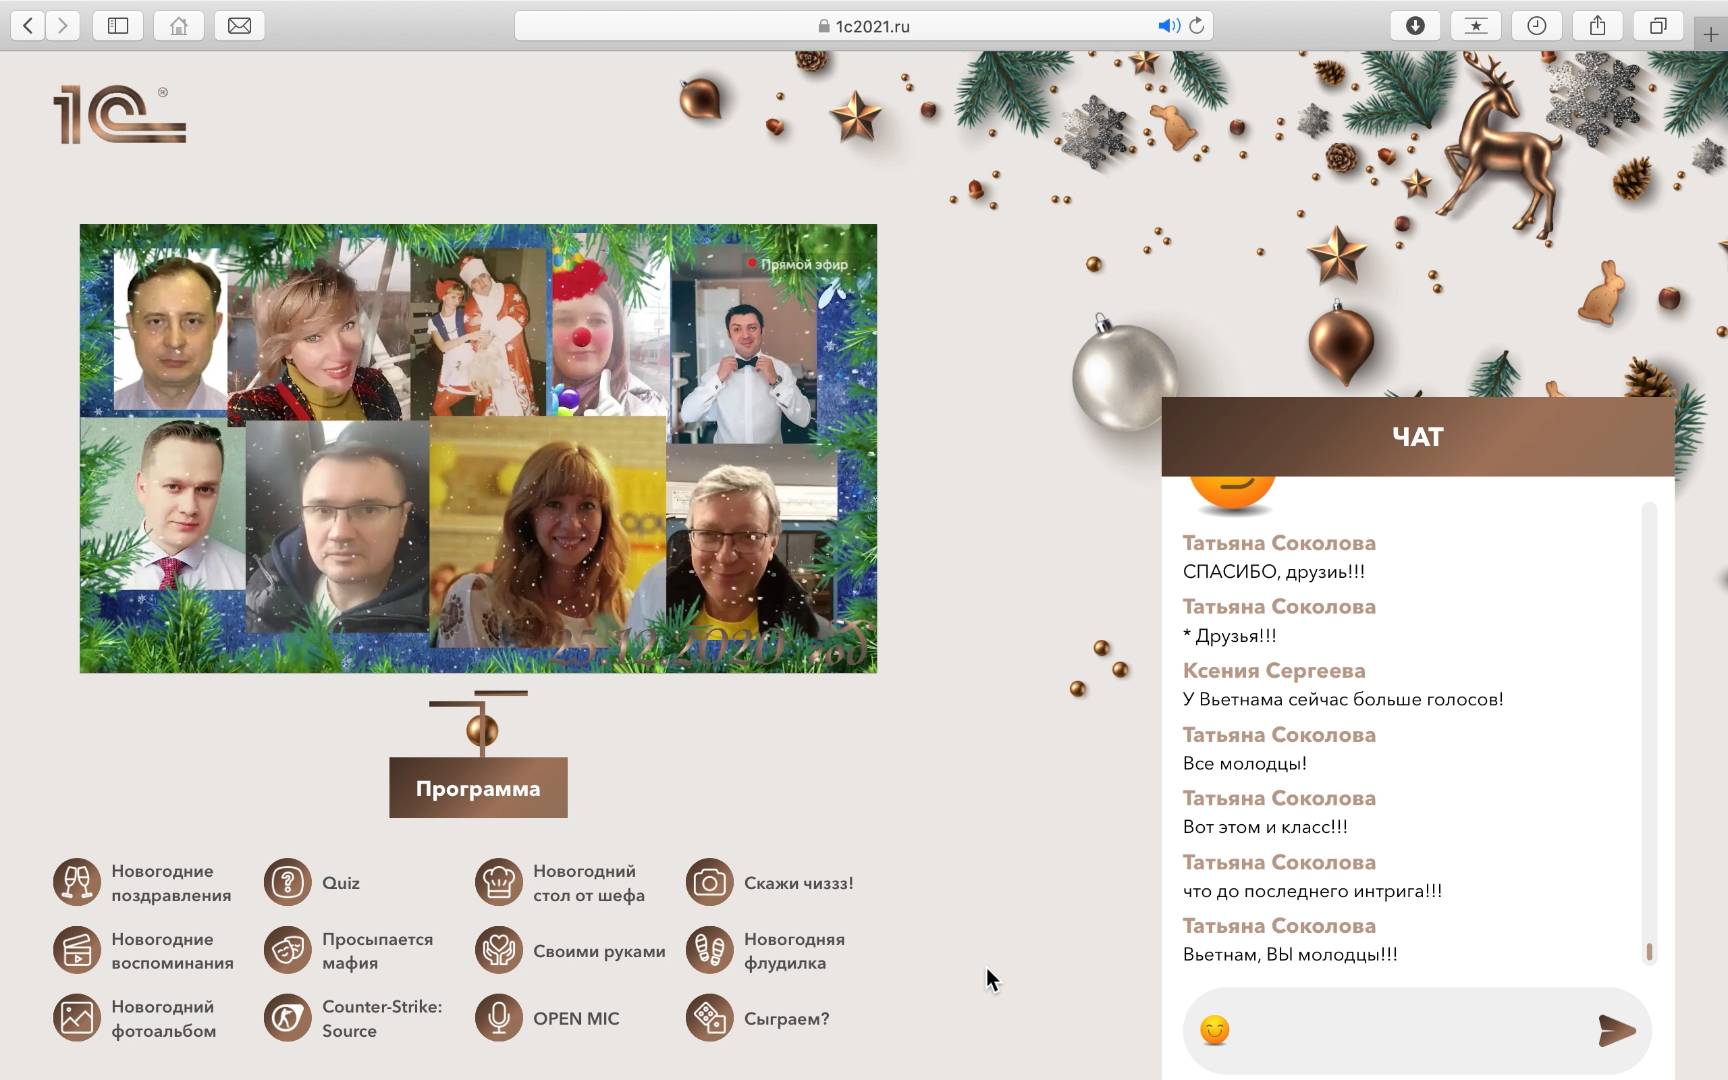Click the live stream video thumbnail
The width and height of the screenshot is (1728, 1080).
[478, 448]
